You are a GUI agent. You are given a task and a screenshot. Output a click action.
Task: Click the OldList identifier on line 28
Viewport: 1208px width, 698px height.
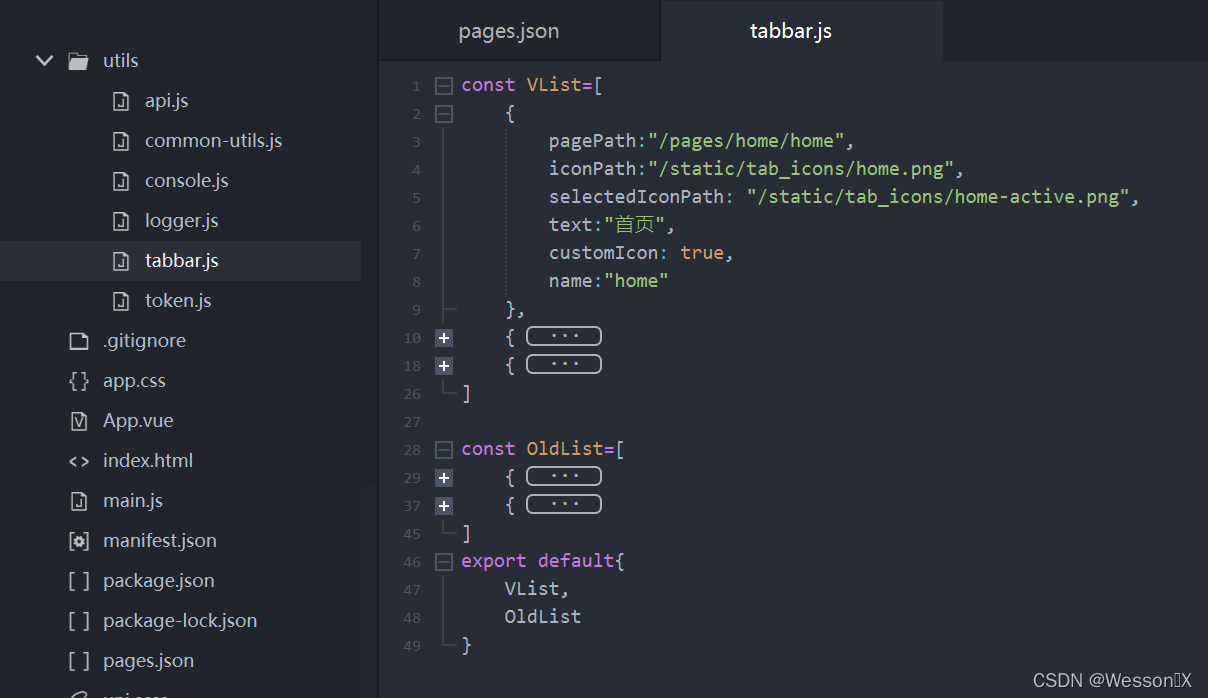coord(565,449)
